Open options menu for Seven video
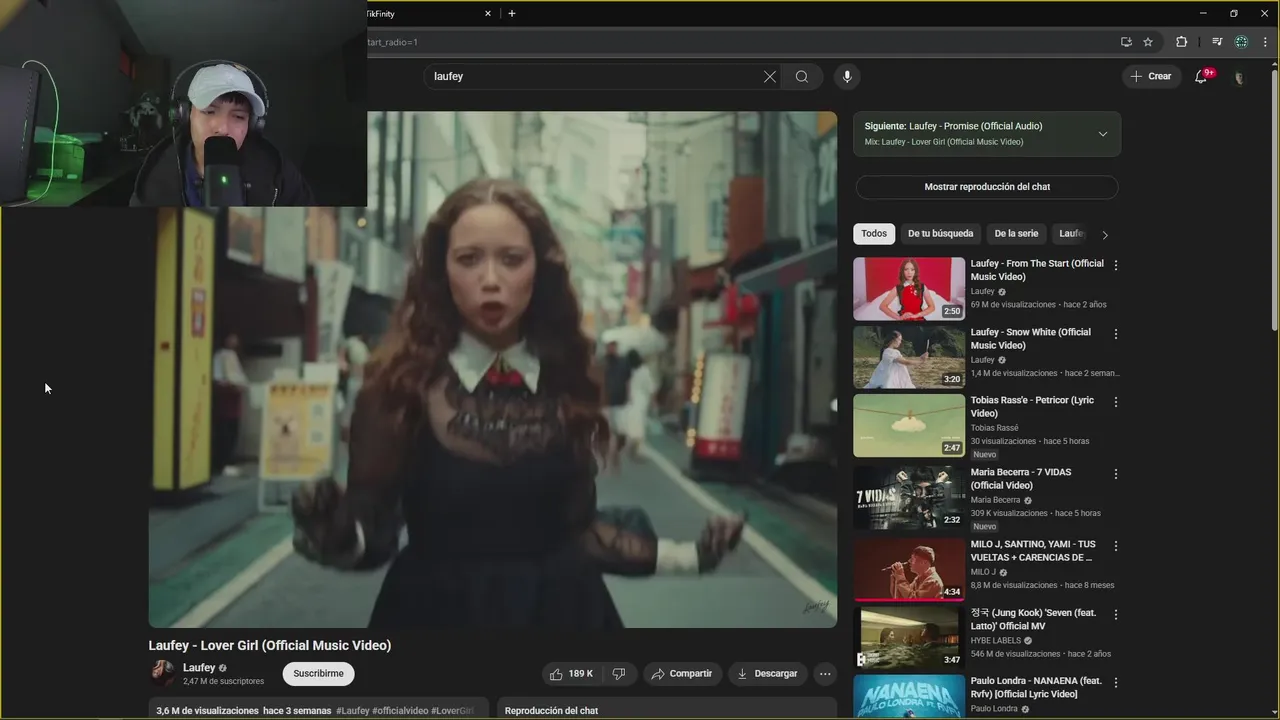 pos(1116,613)
